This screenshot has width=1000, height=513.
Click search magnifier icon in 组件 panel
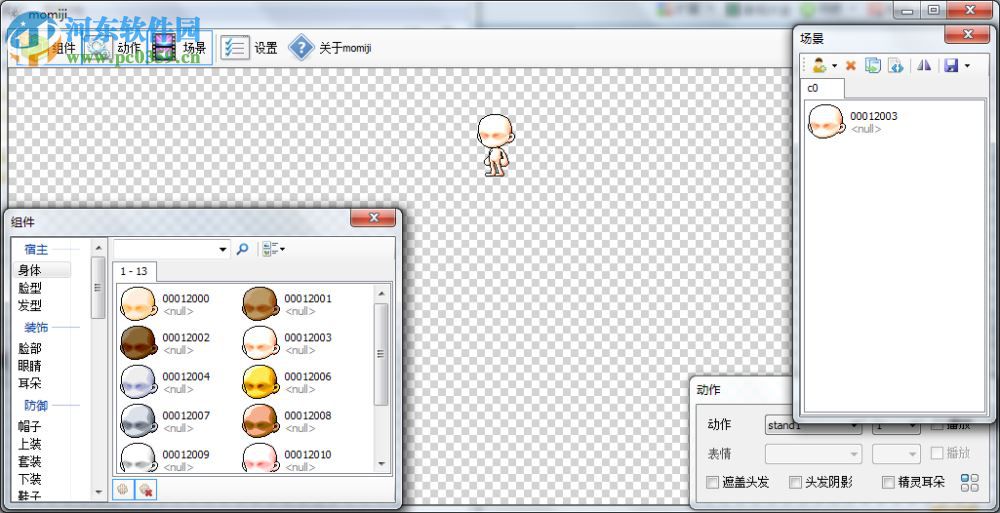coord(242,249)
